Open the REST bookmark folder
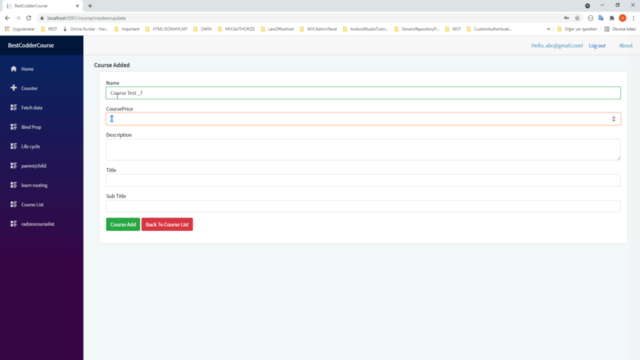This screenshot has height=360, width=640. pos(49,29)
